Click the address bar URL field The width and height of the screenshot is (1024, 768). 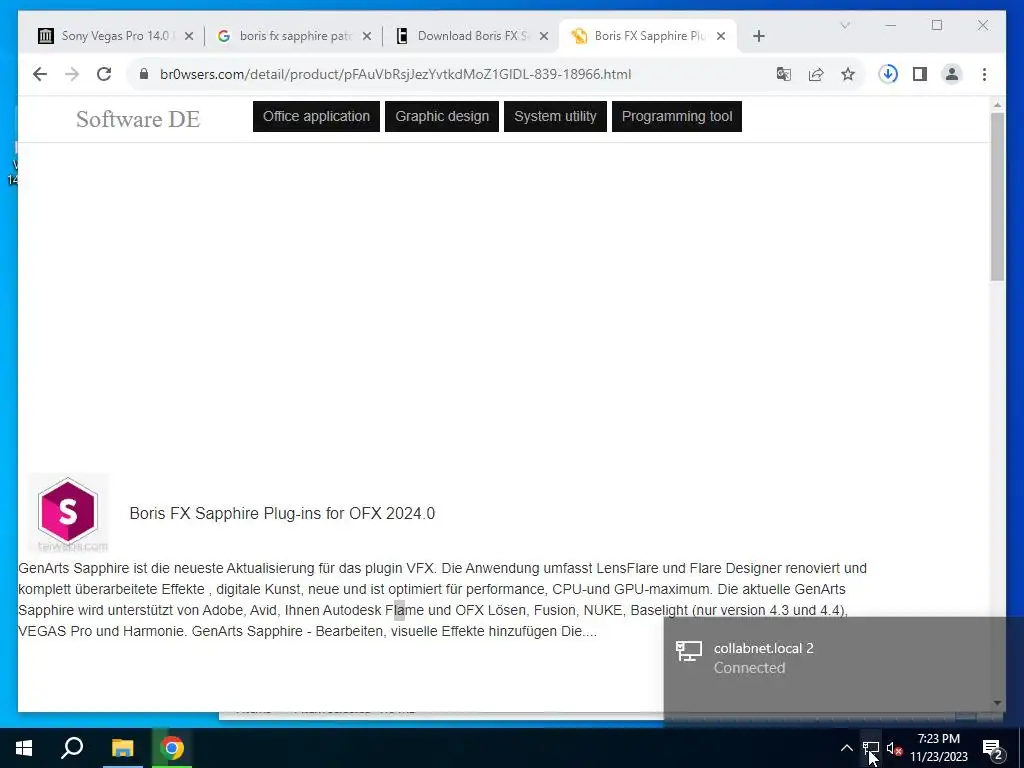click(x=395, y=74)
